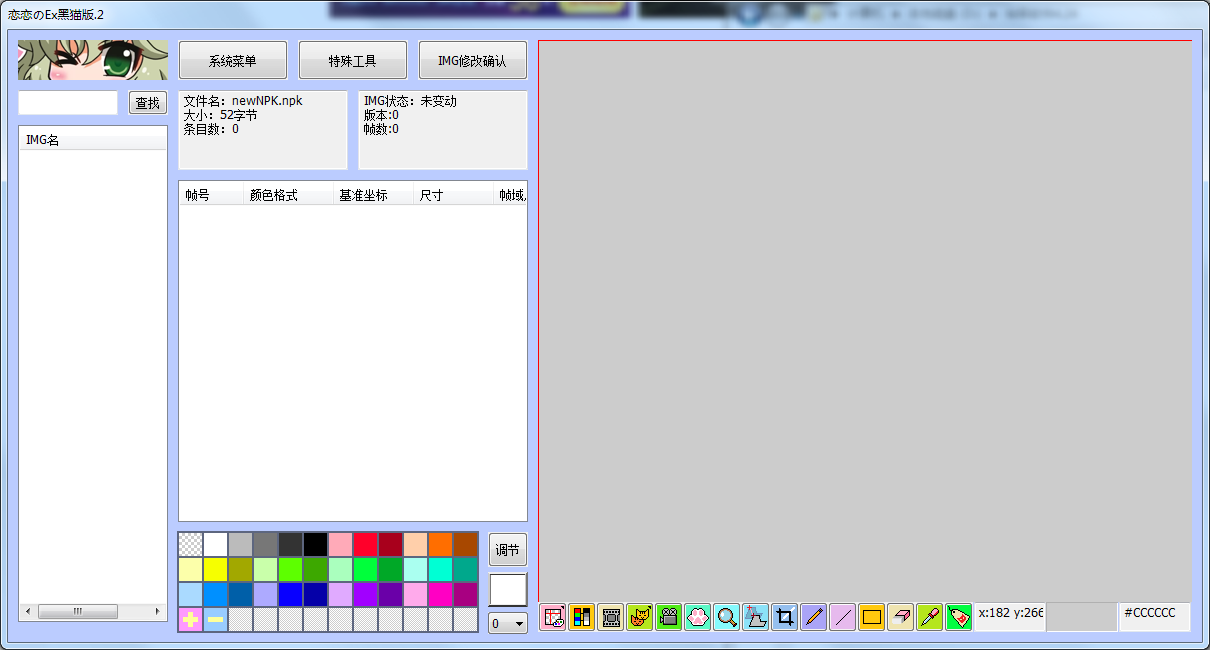Select the crop tool
The height and width of the screenshot is (650, 1210).
point(785,617)
